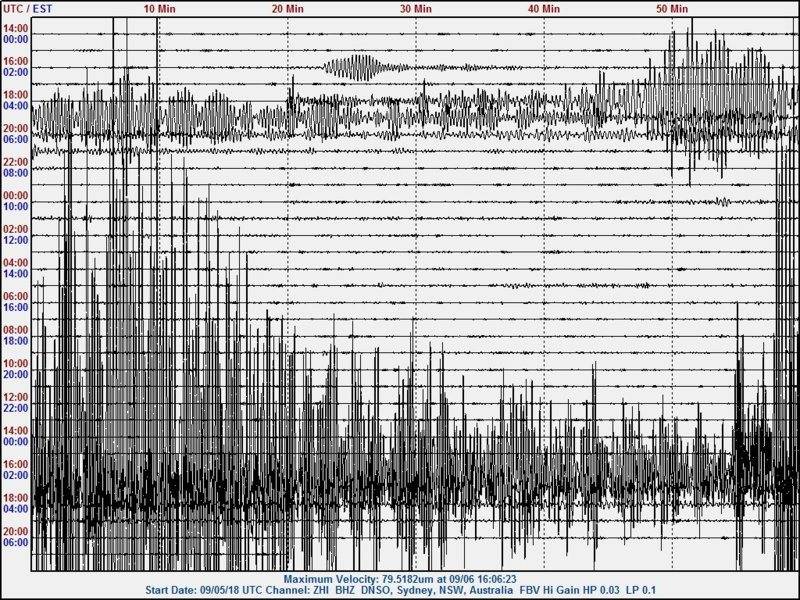Click the "UTC / EST" axis header label

28,9
